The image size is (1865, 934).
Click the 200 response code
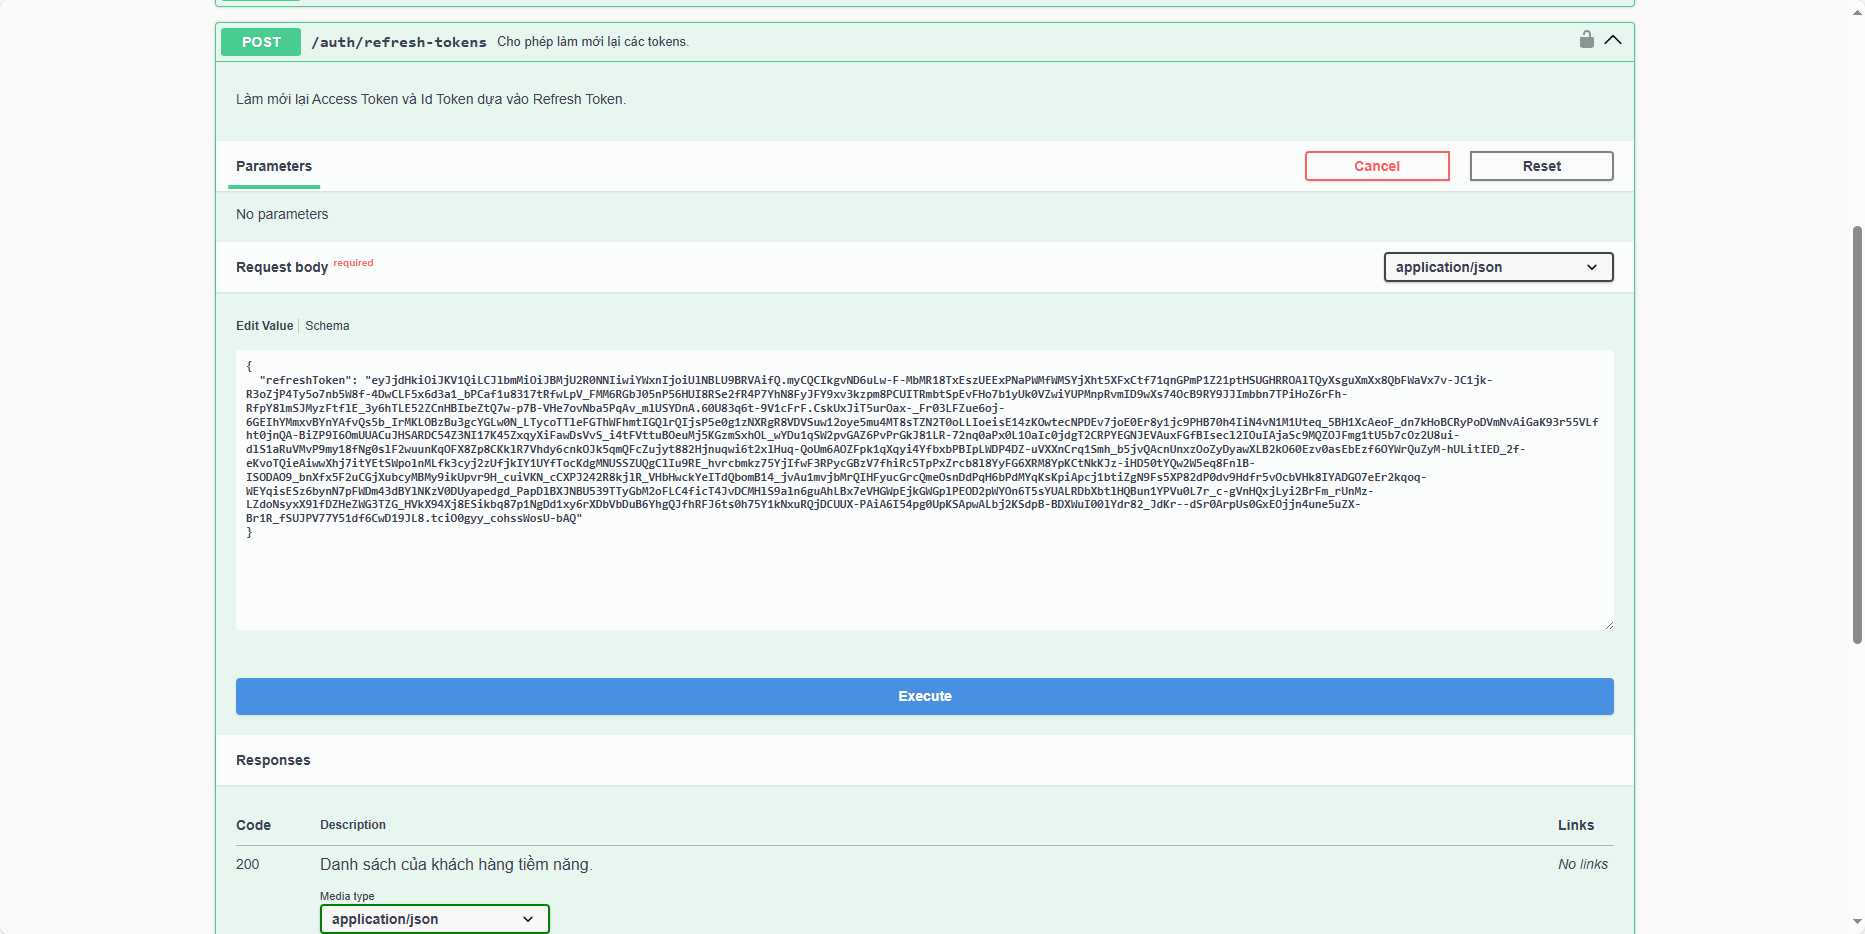pos(248,864)
